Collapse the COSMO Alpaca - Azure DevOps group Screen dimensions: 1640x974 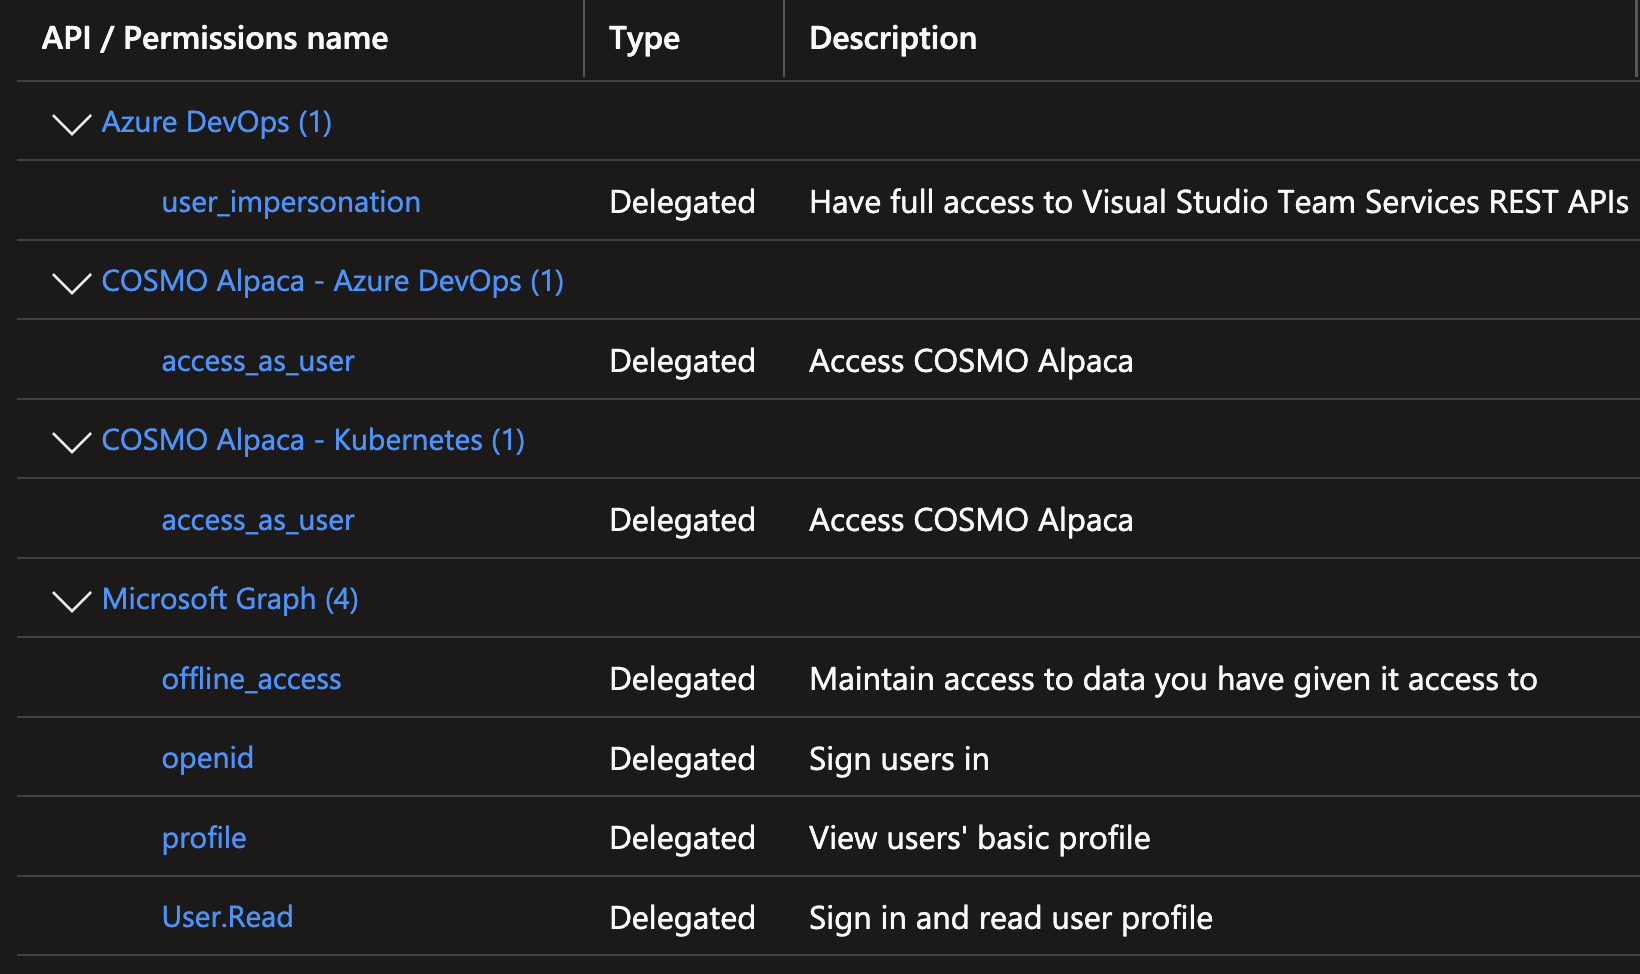click(x=70, y=284)
